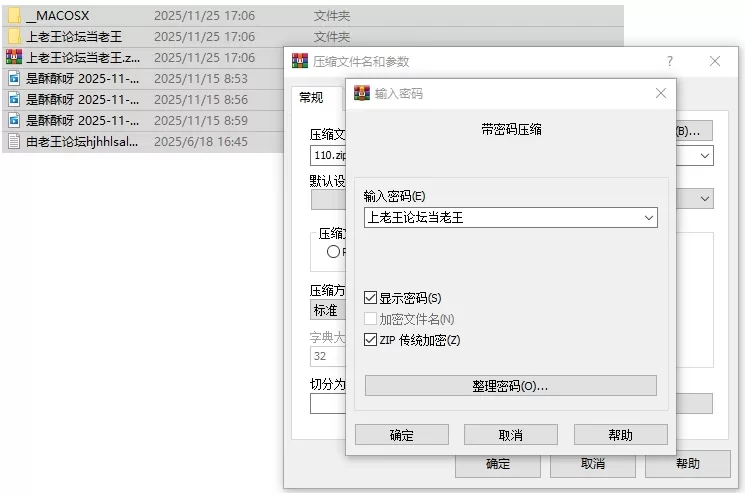The image size is (745, 495).
Task: Expand the 输入密码(E) password dropdown arrow
Action: pos(649,218)
